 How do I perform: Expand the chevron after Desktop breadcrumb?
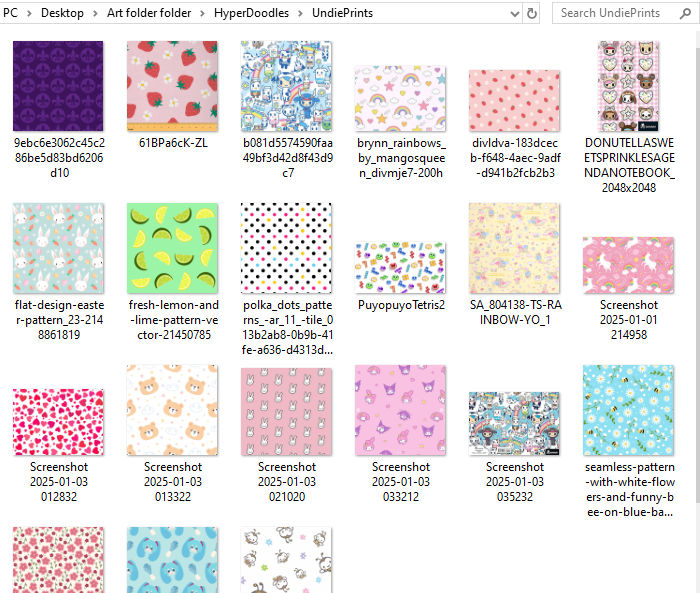[95, 13]
